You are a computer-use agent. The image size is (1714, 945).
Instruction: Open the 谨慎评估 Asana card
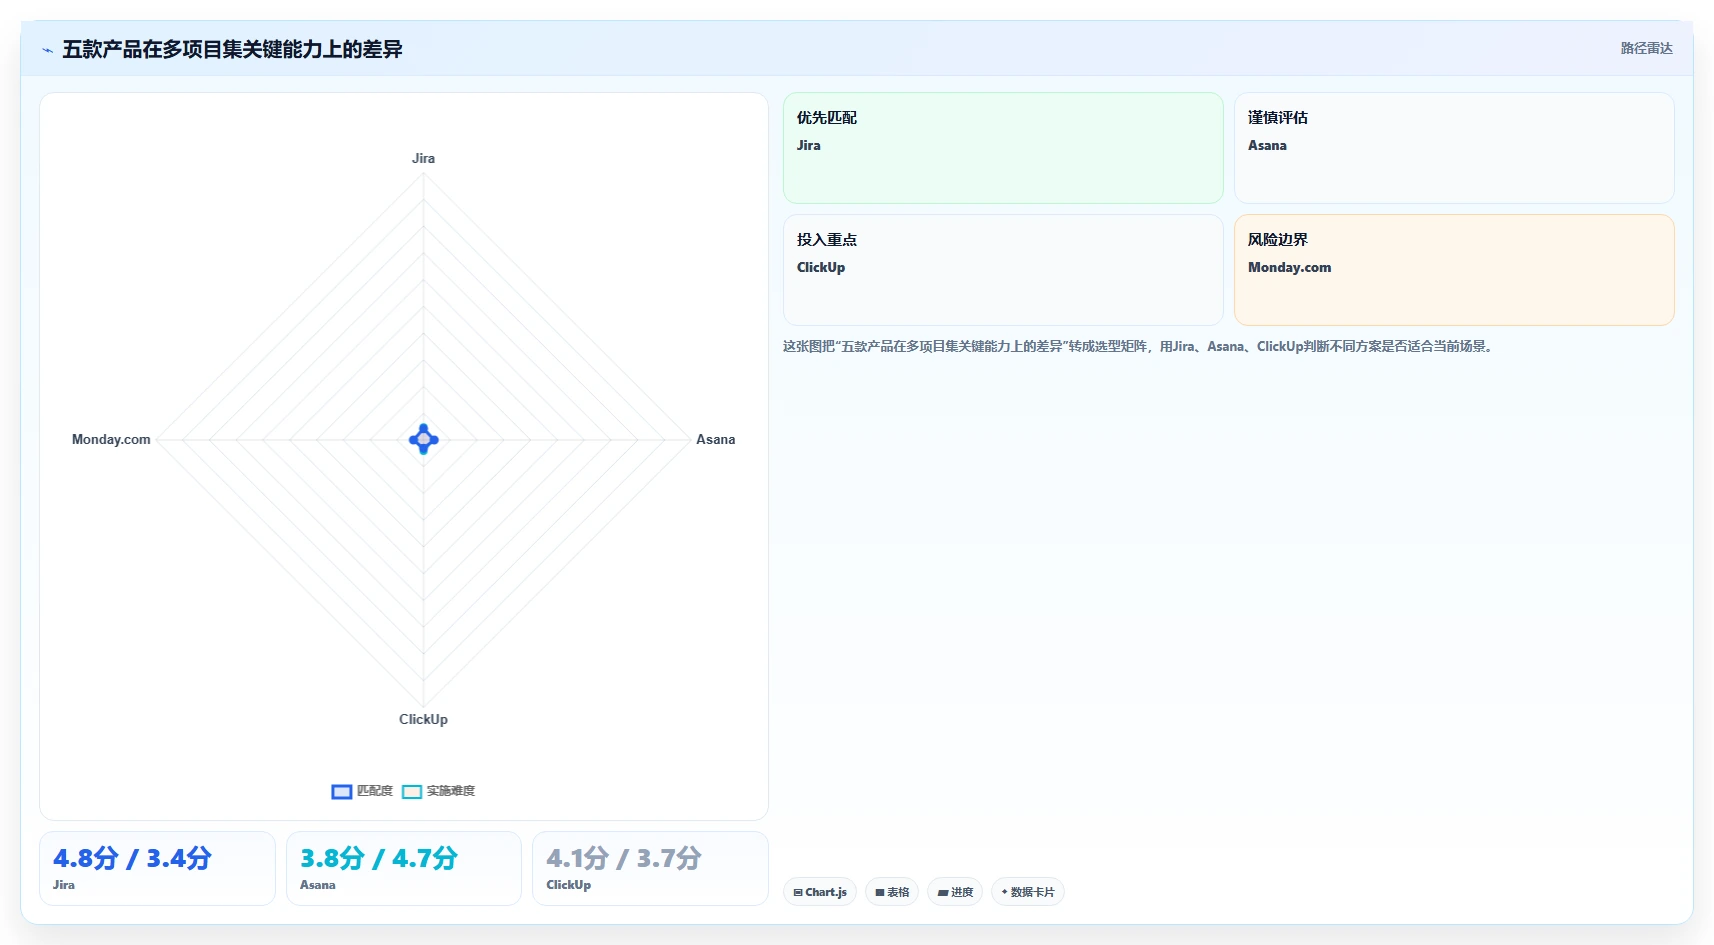(1454, 148)
